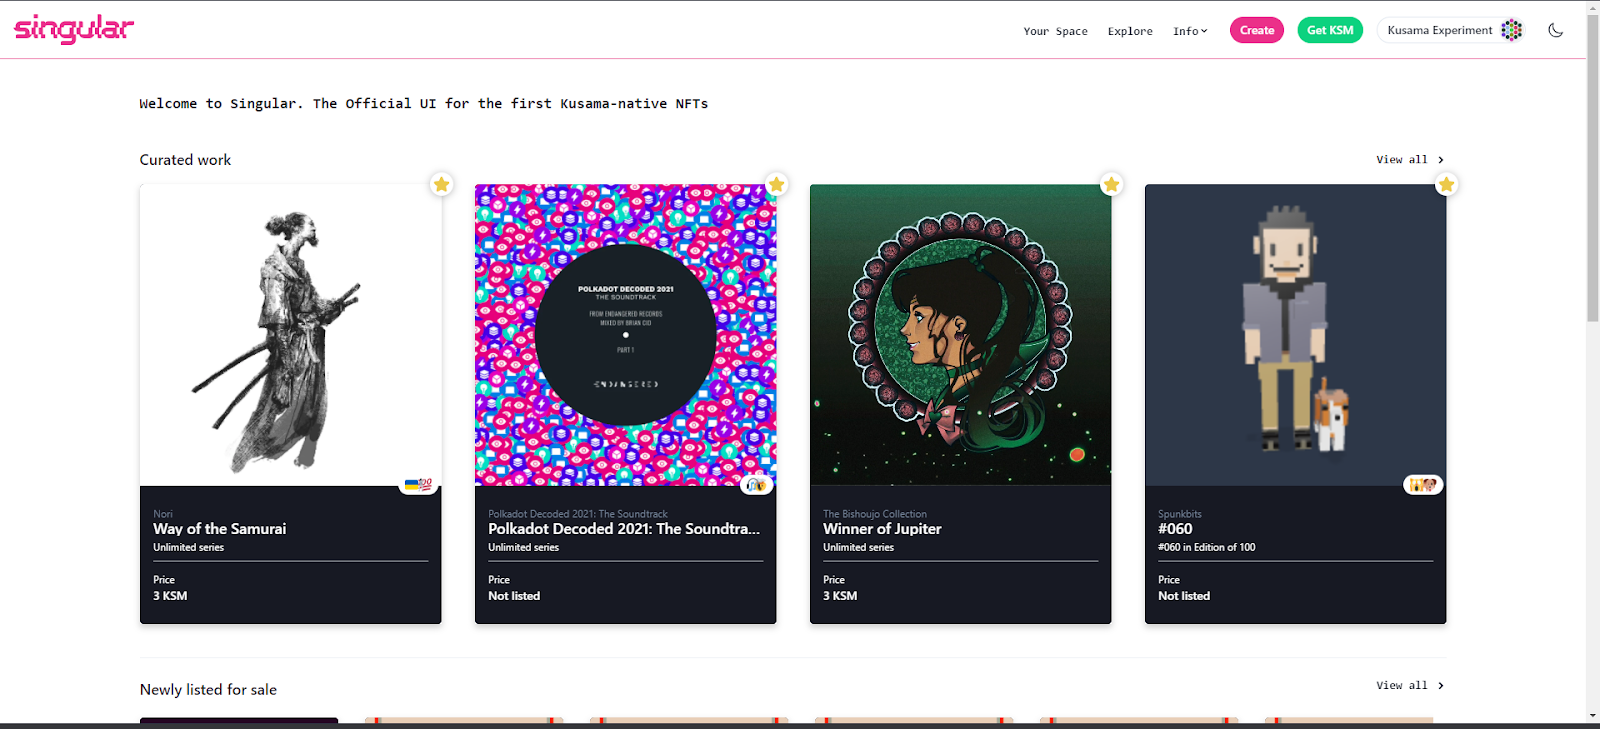Click the collection badge on Way of the Samurai
The width and height of the screenshot is (1600, 729).
click(x=419, y=485)
